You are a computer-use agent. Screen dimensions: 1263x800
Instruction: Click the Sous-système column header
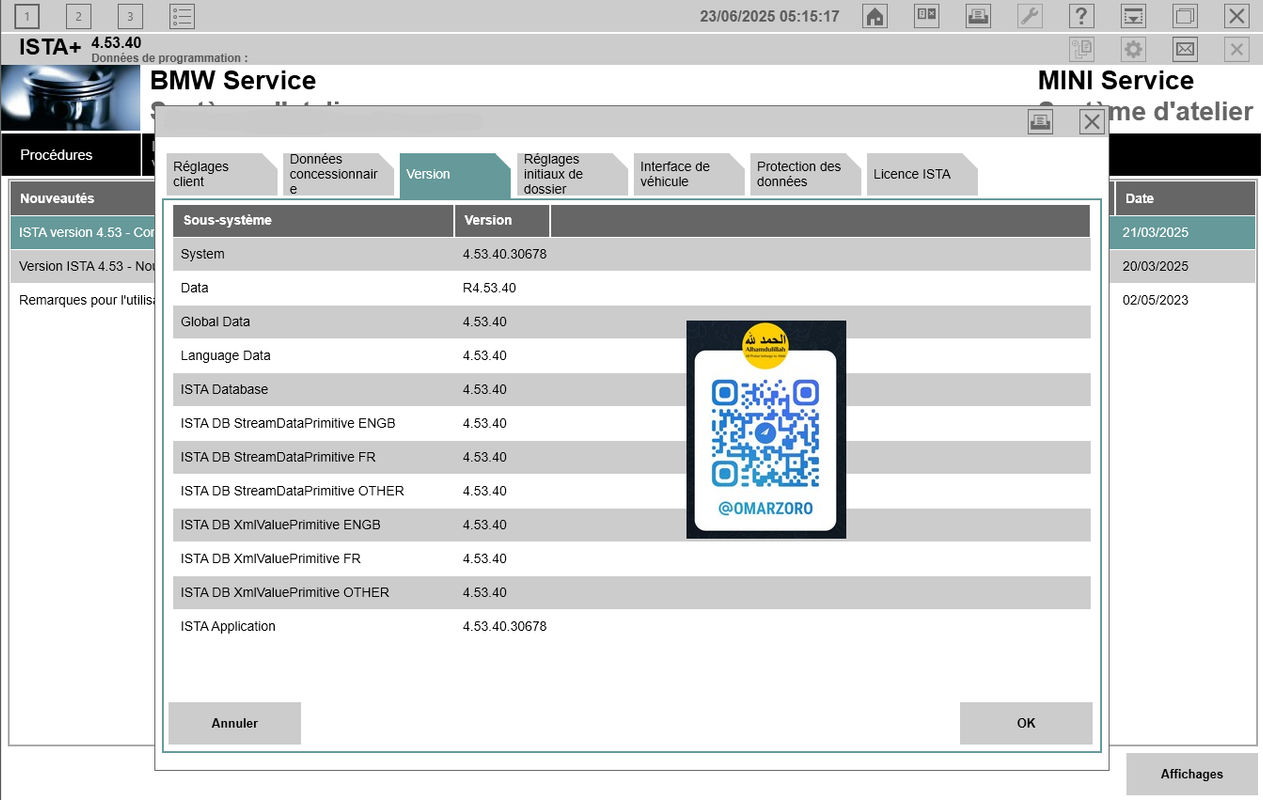(313, 220)
